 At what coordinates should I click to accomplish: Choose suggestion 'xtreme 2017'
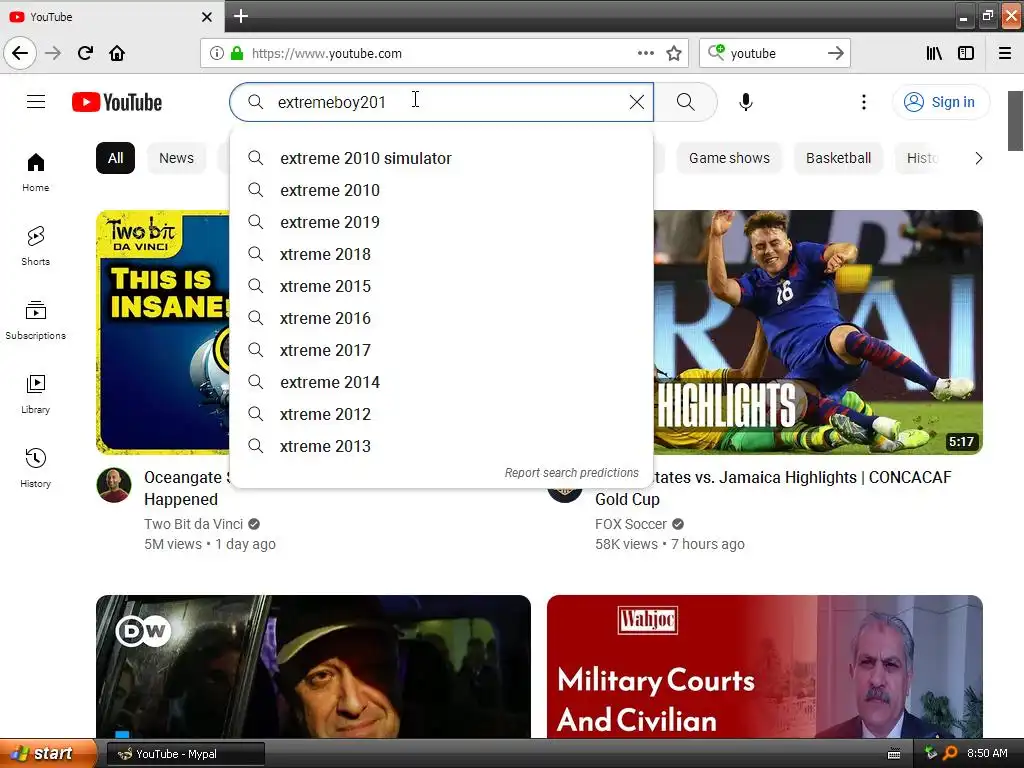click(x=441, y=350)
